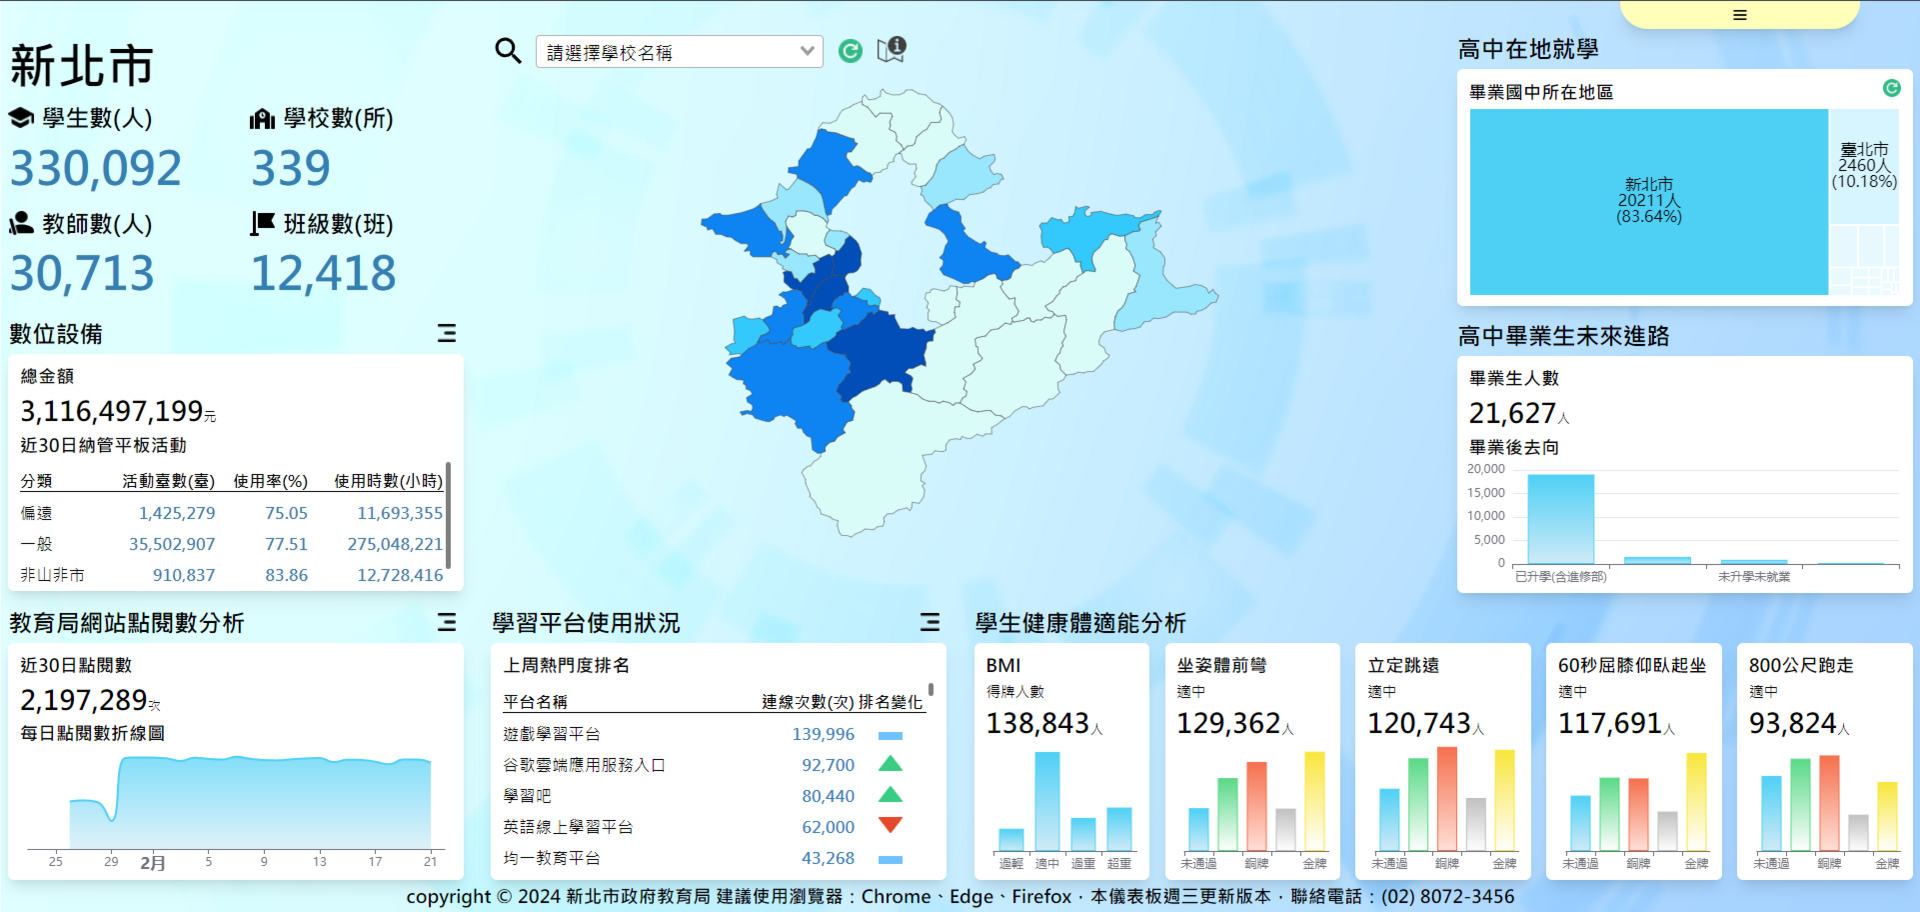The height and width of the screenshot is (912, 1920).
Task: Click the 學習吧 platform row
Action: 527,796
